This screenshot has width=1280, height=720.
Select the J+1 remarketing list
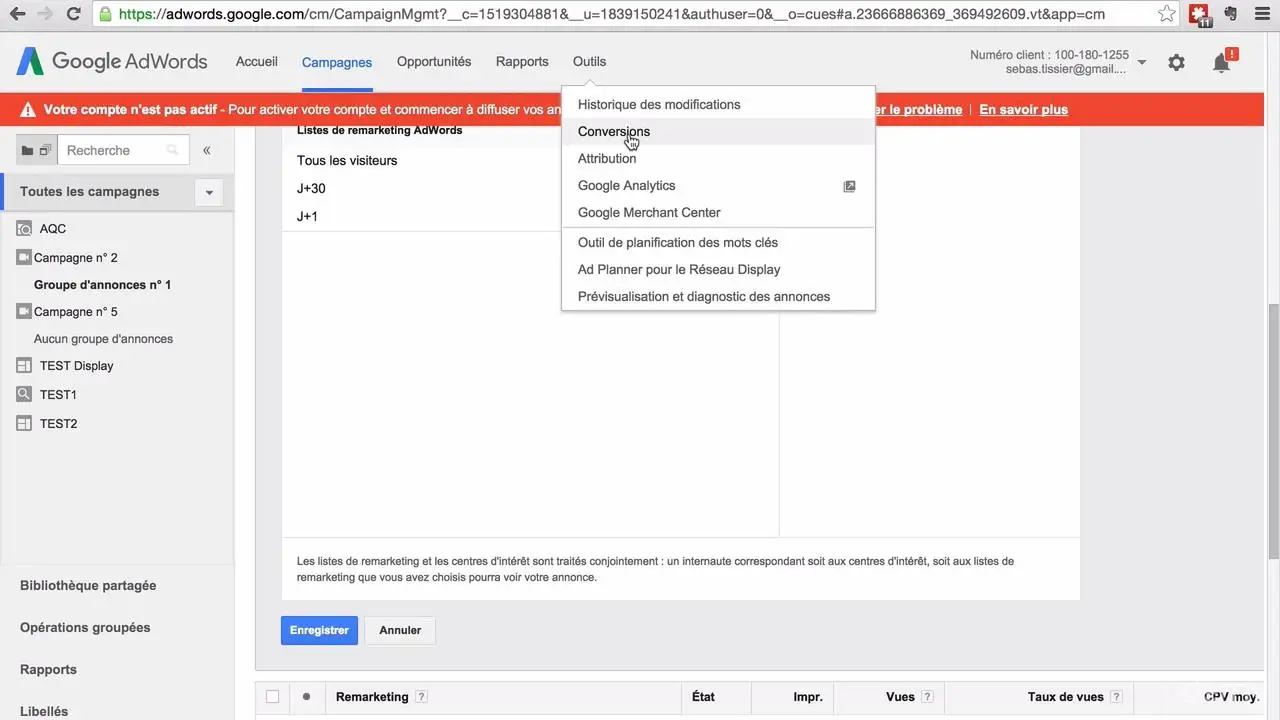307,216
